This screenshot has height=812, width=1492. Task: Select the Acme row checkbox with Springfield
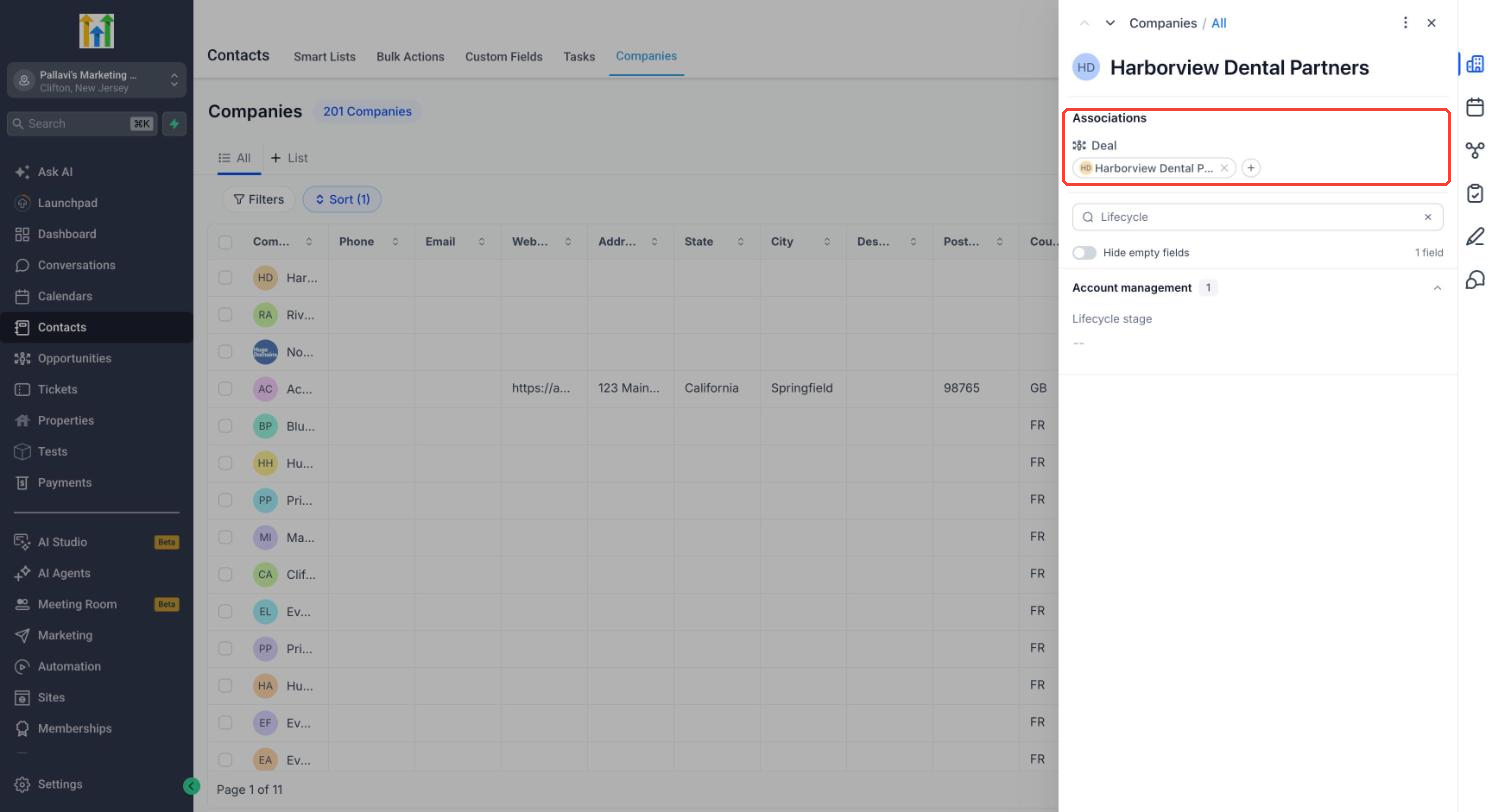click(x=225, y=388)
